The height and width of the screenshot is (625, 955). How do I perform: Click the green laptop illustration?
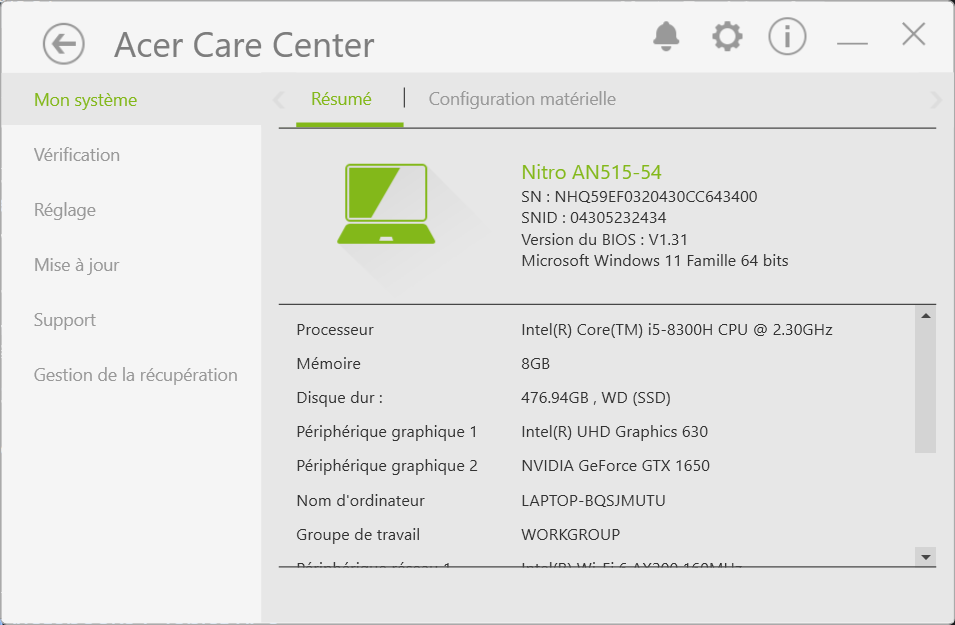(x=386, y=204)
